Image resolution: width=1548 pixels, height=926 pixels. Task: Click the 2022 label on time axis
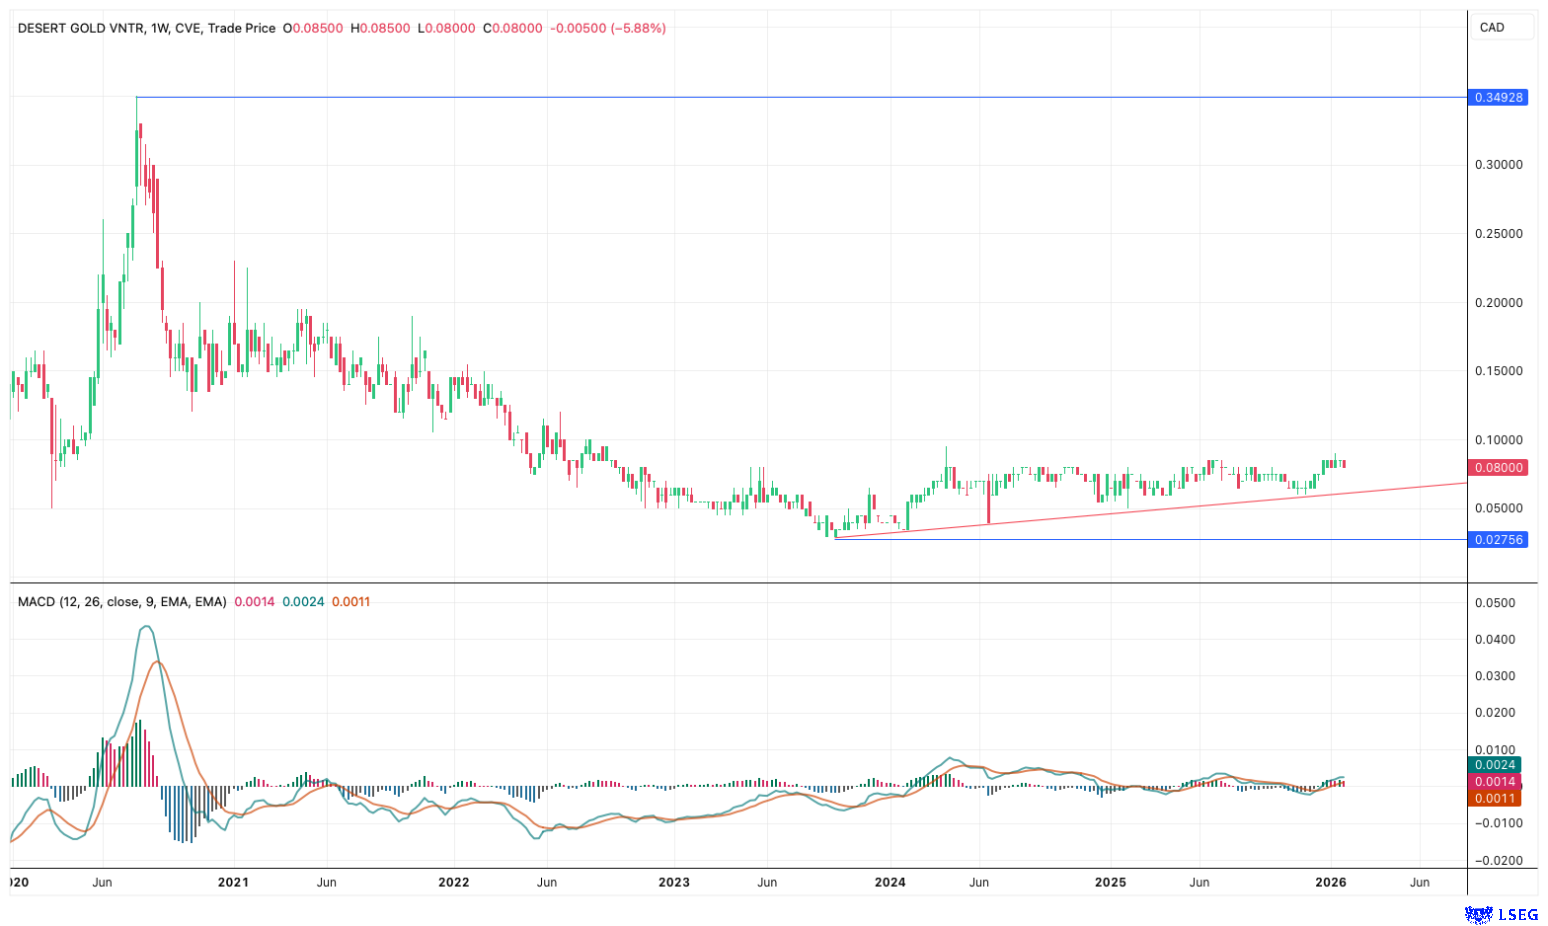tap(453, 882)
